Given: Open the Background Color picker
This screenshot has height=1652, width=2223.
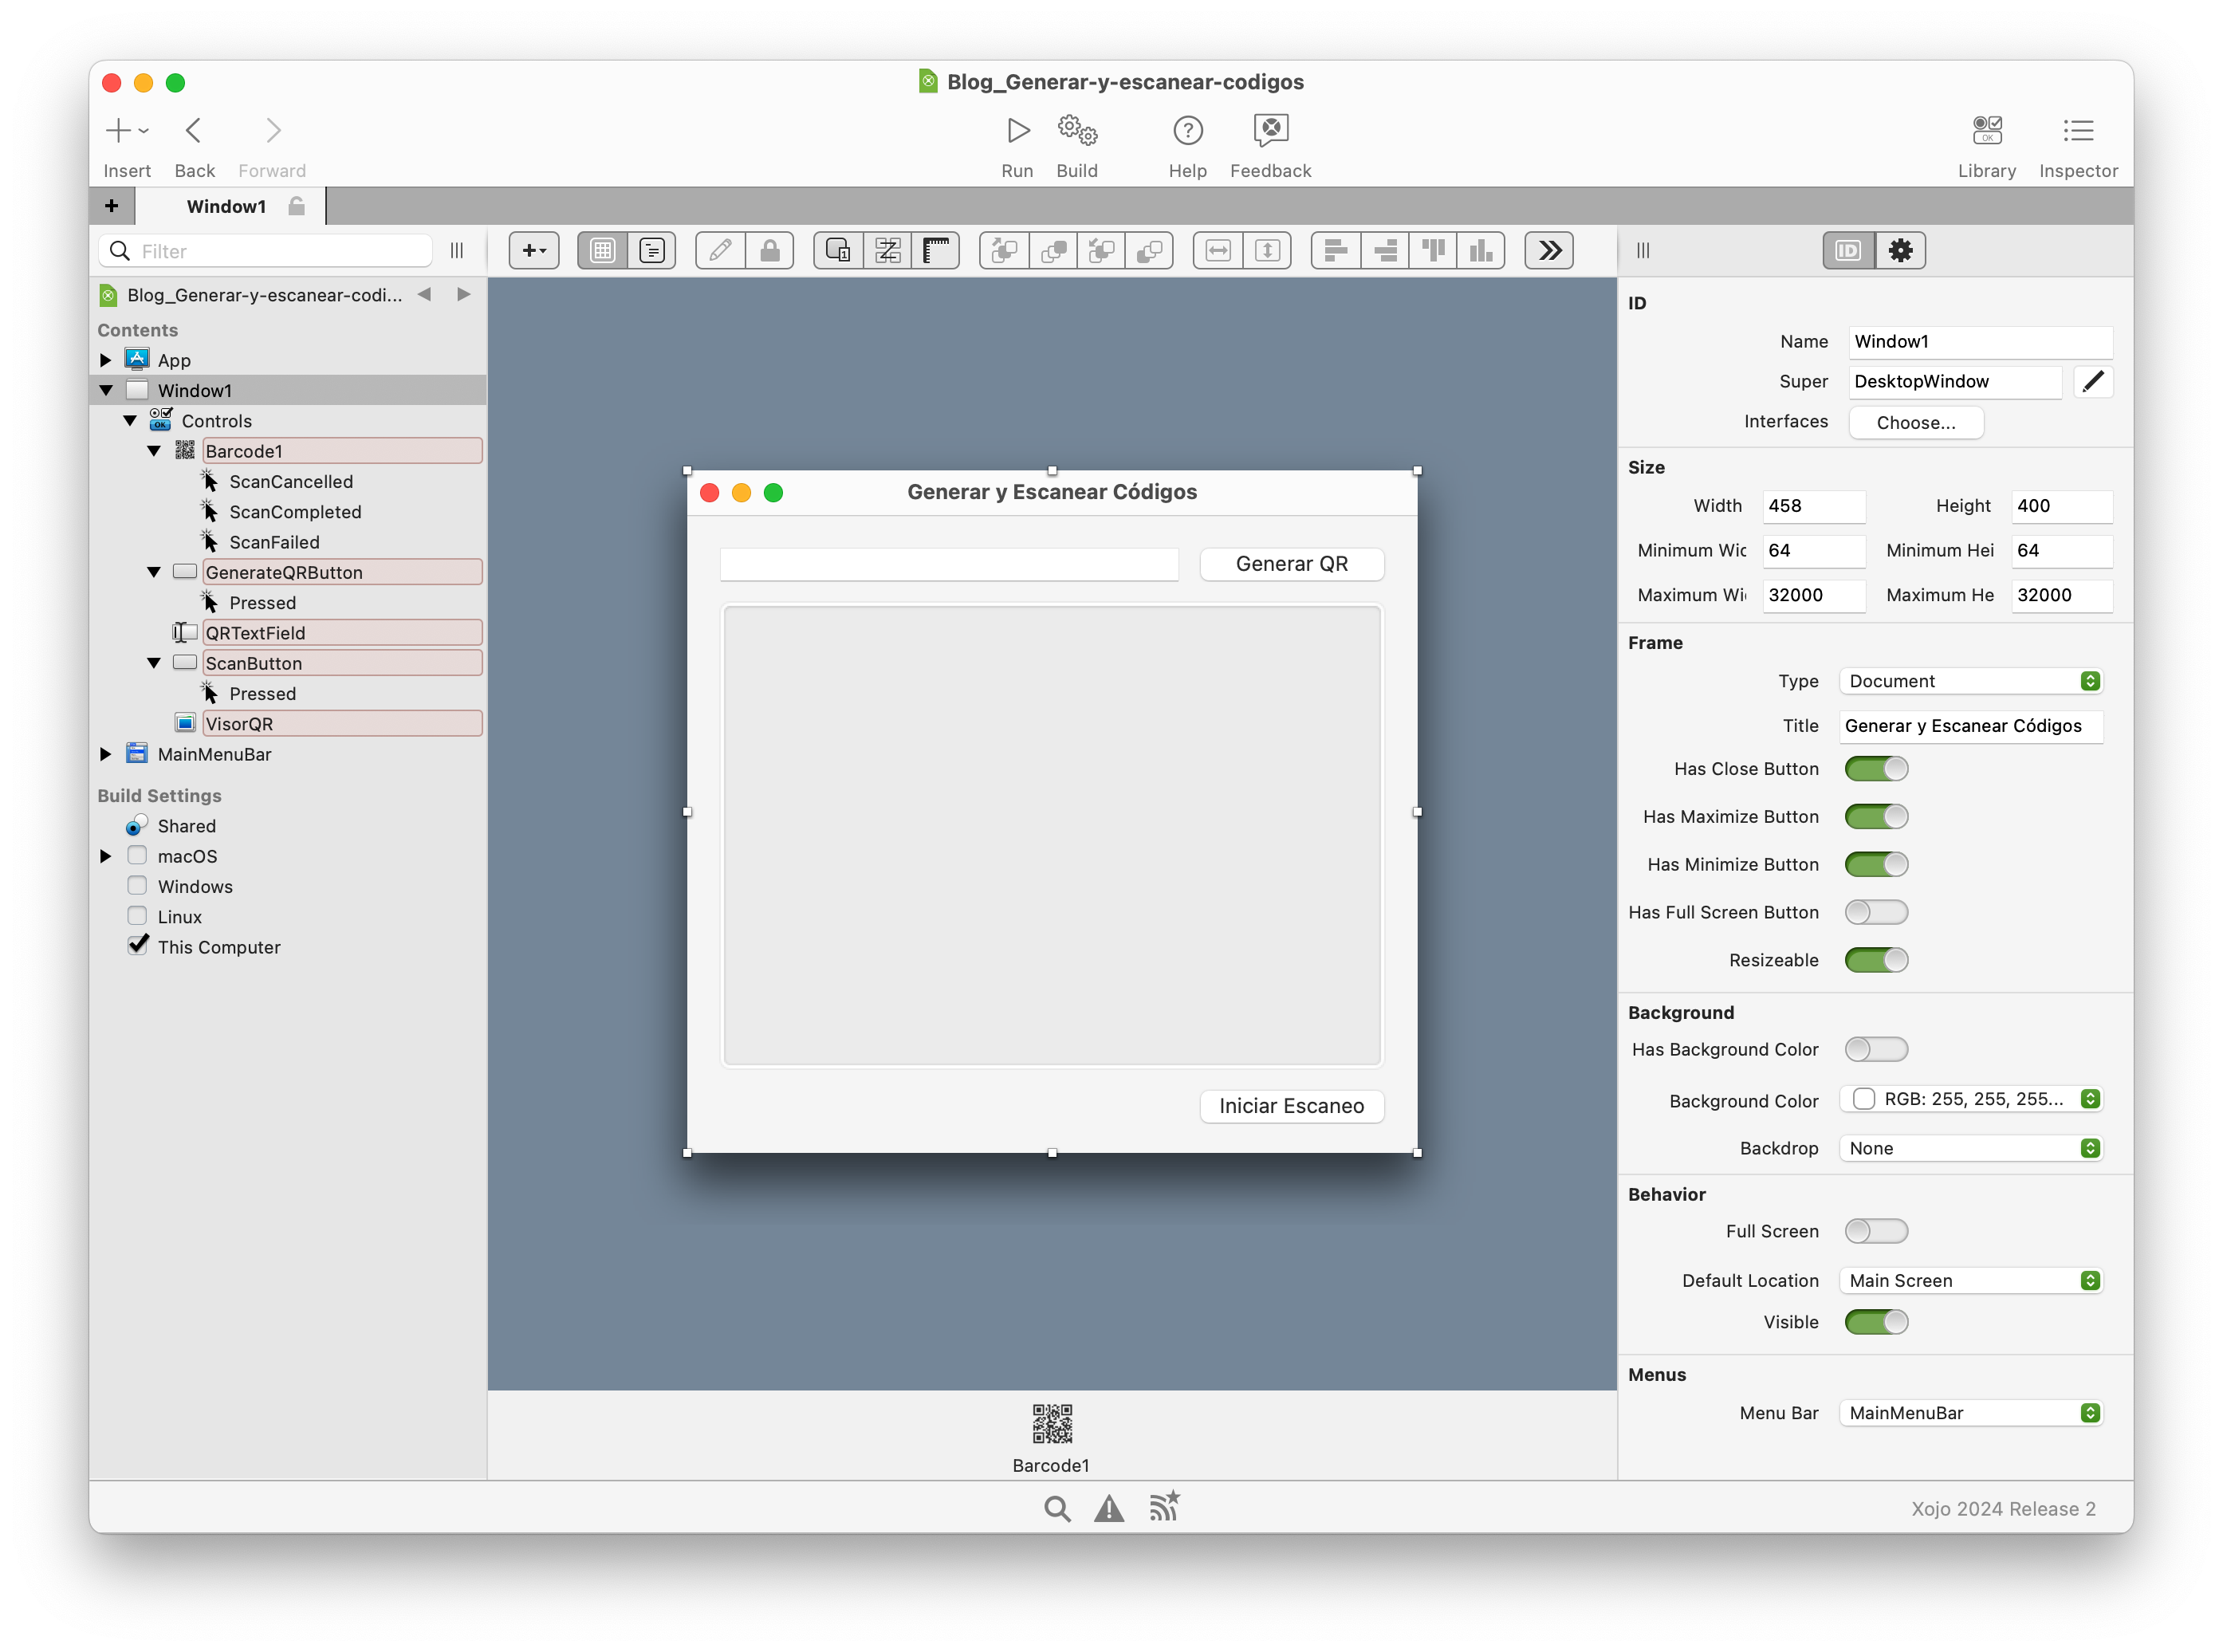Looking at the screenshot, I should tap(1970, 1099).
